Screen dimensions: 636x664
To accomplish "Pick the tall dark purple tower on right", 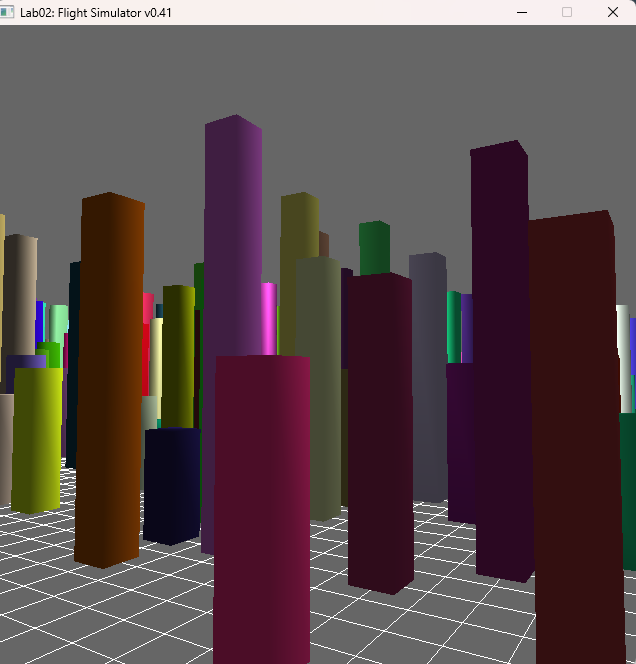I will (x=499, y=300).
